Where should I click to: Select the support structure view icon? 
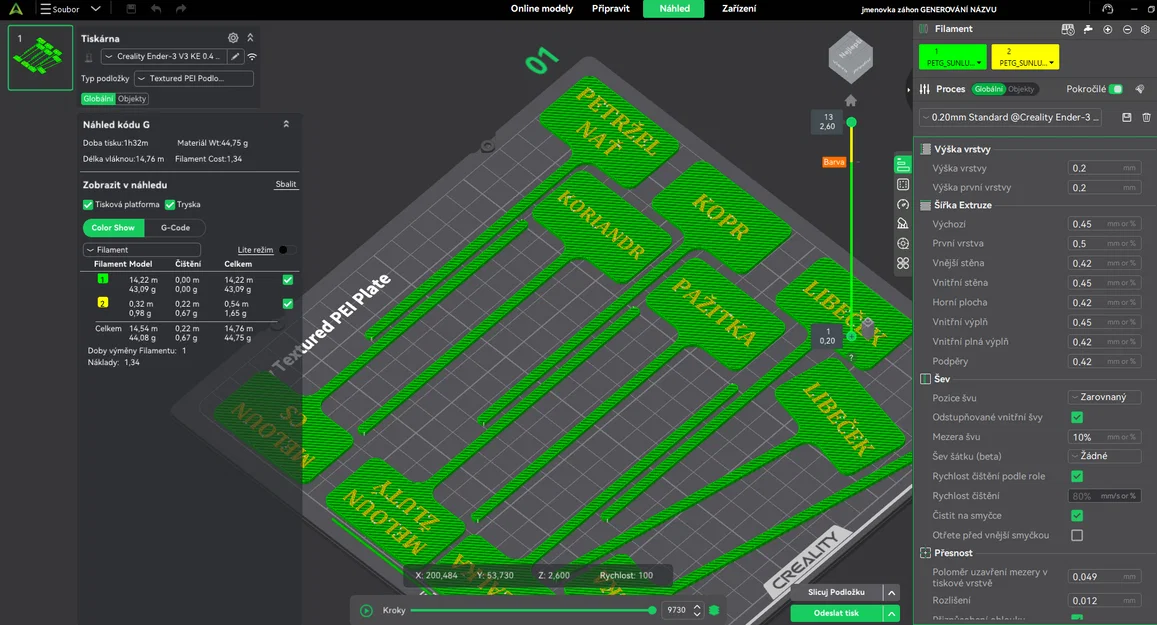click(x=903, y=224)
